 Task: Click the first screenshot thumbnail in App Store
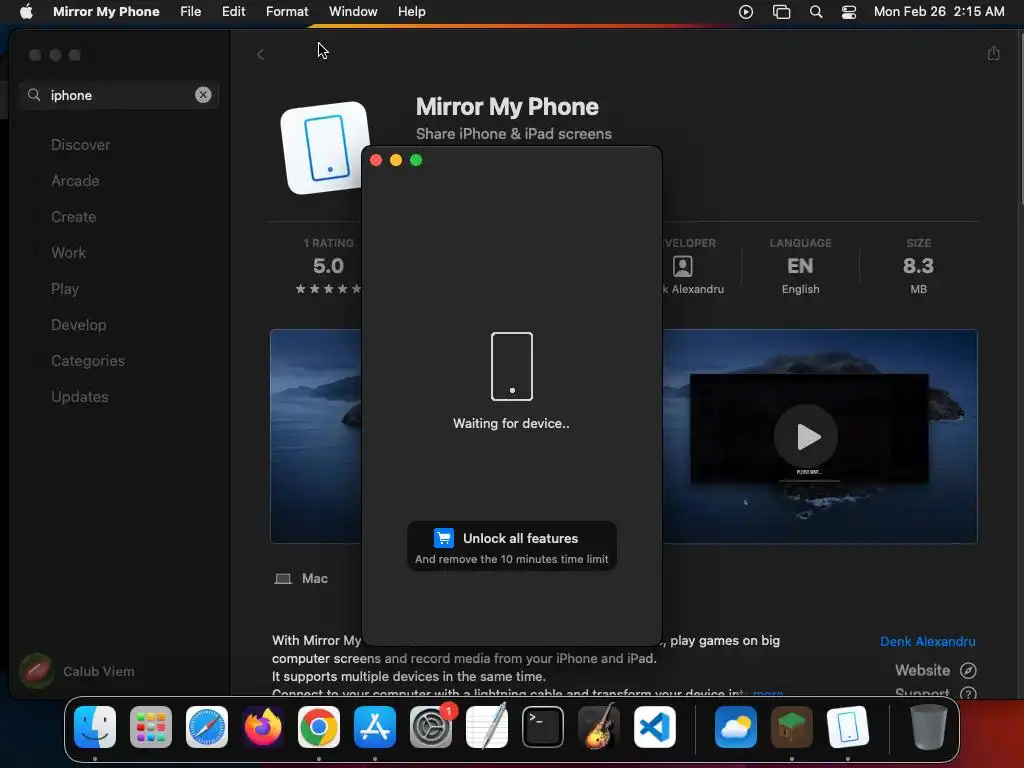click(316, 436)
